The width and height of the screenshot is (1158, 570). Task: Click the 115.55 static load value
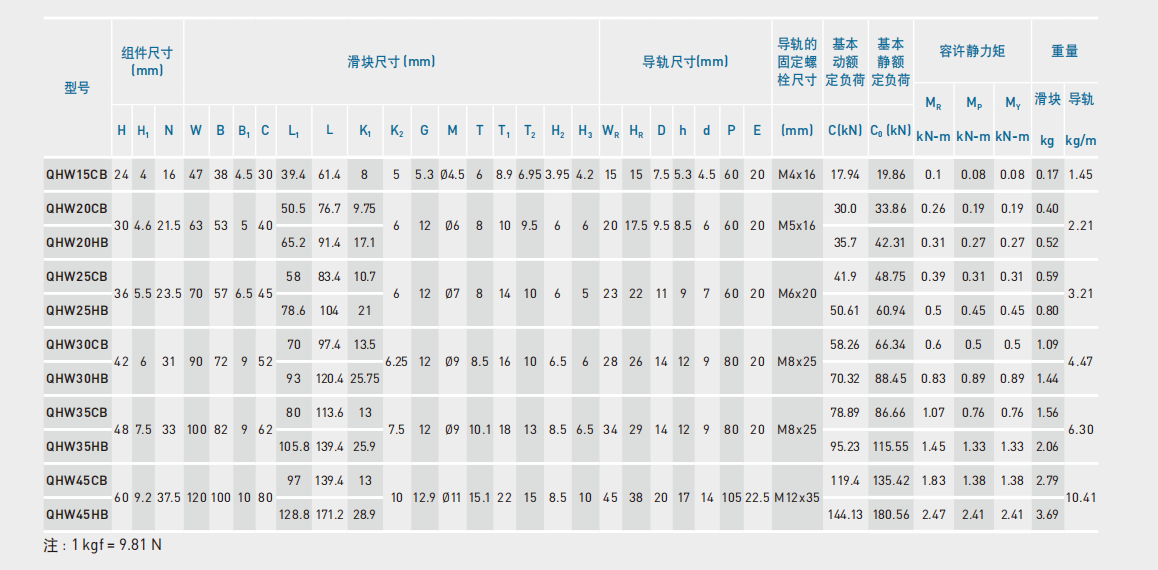click(x=891, y=447)
